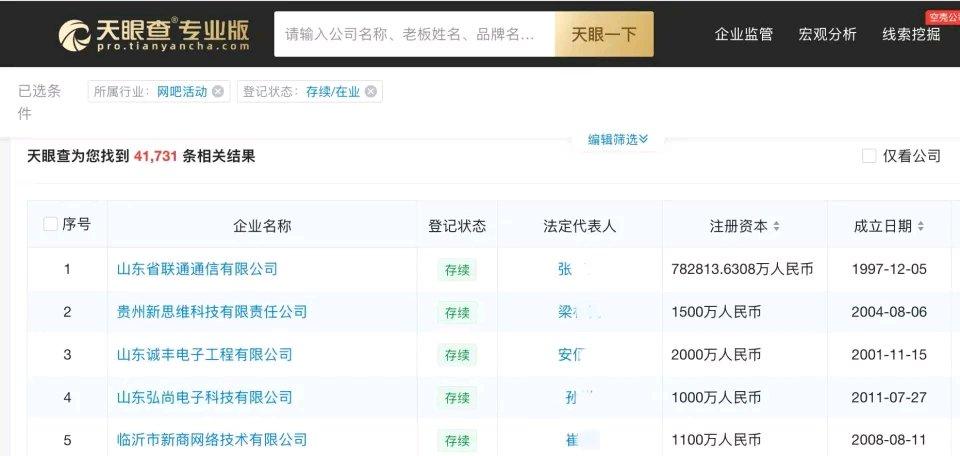Click 存续 status tag for 临沂市新商网络技术
Image resolution: width=960 pixels, height=456 pixels.
tap(457, 441)
